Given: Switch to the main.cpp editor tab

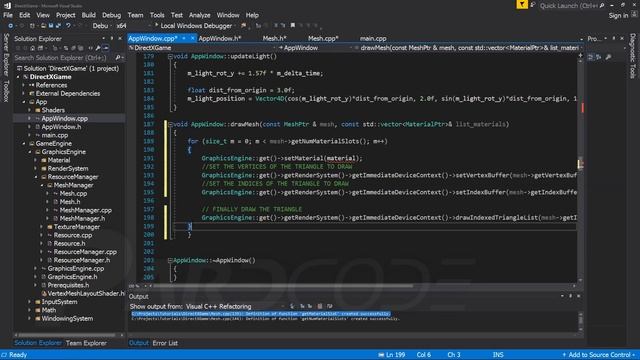Looking at the screenshot, I should tap(373, 38).
